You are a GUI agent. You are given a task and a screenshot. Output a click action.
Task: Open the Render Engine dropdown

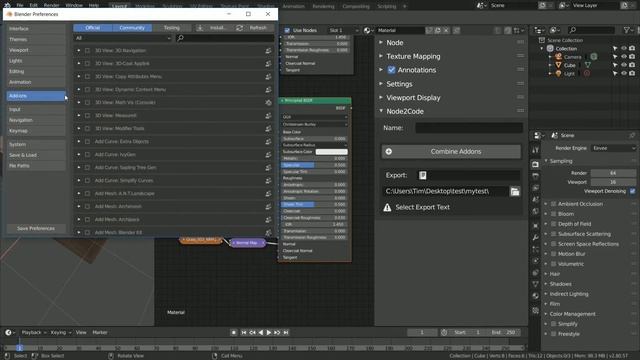613,148
